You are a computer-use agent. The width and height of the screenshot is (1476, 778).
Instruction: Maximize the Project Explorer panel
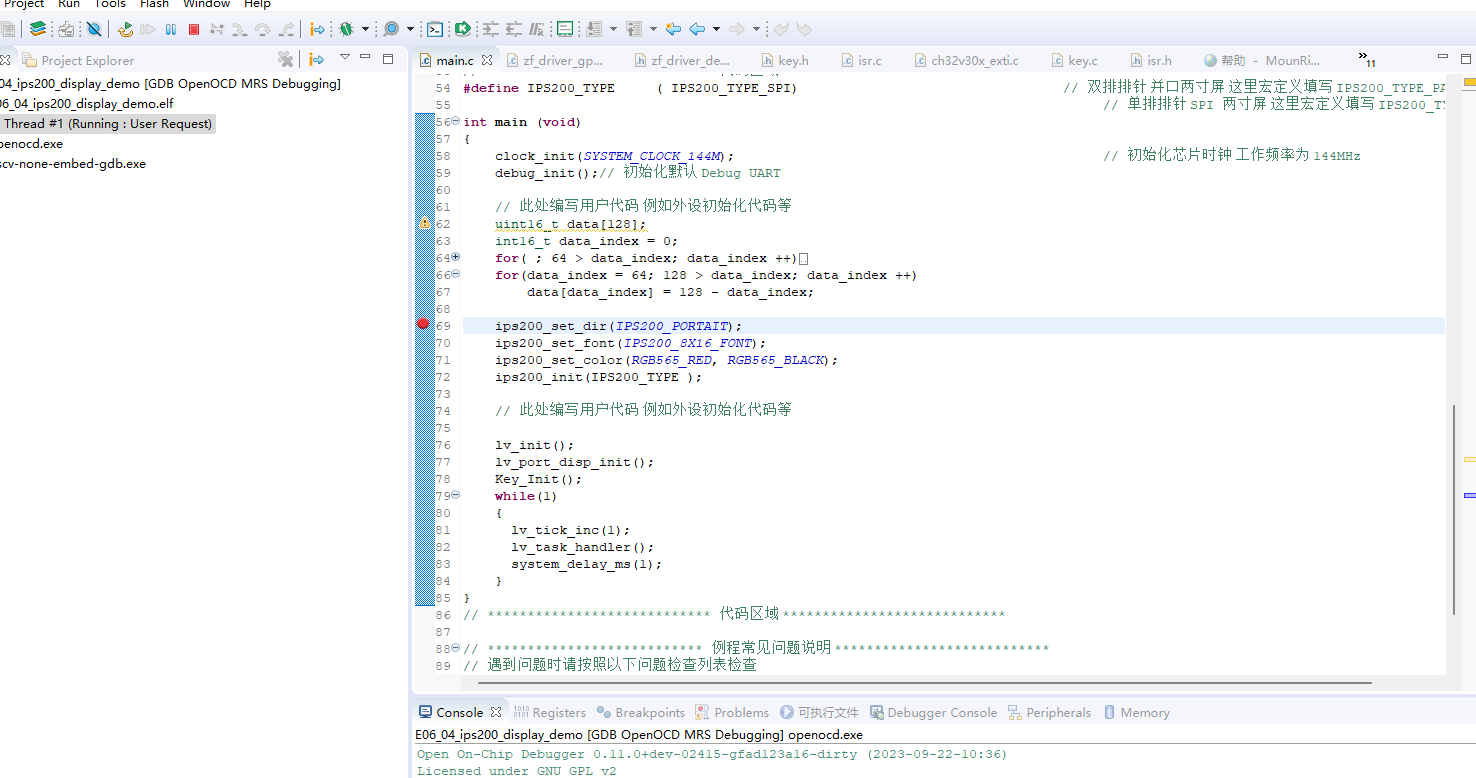(x=388, y=58)
